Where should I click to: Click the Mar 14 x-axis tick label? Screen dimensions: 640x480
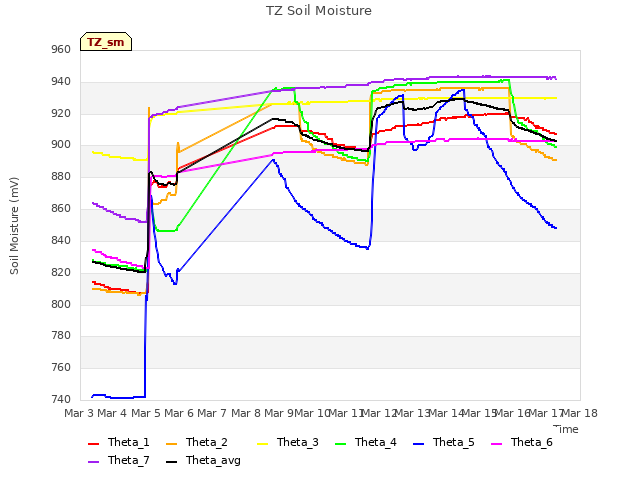click(446, 413)
